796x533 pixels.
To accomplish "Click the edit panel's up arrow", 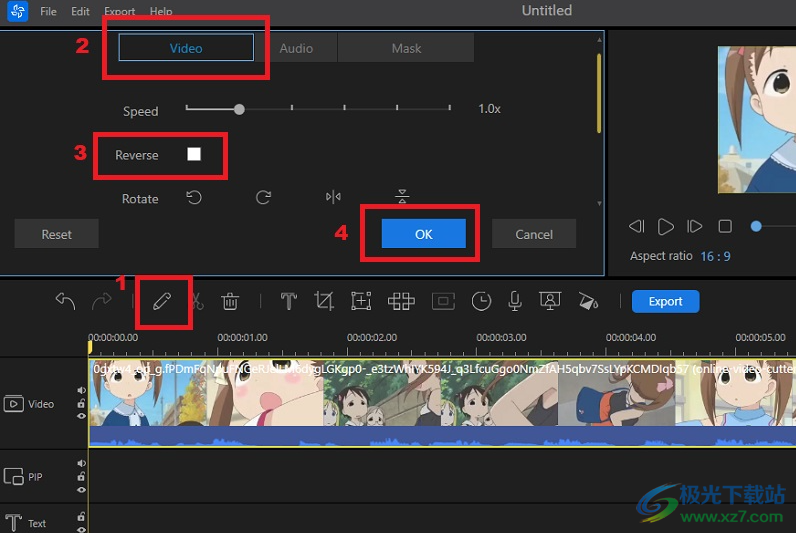I will pyautogui.click(x=600, y=39).
